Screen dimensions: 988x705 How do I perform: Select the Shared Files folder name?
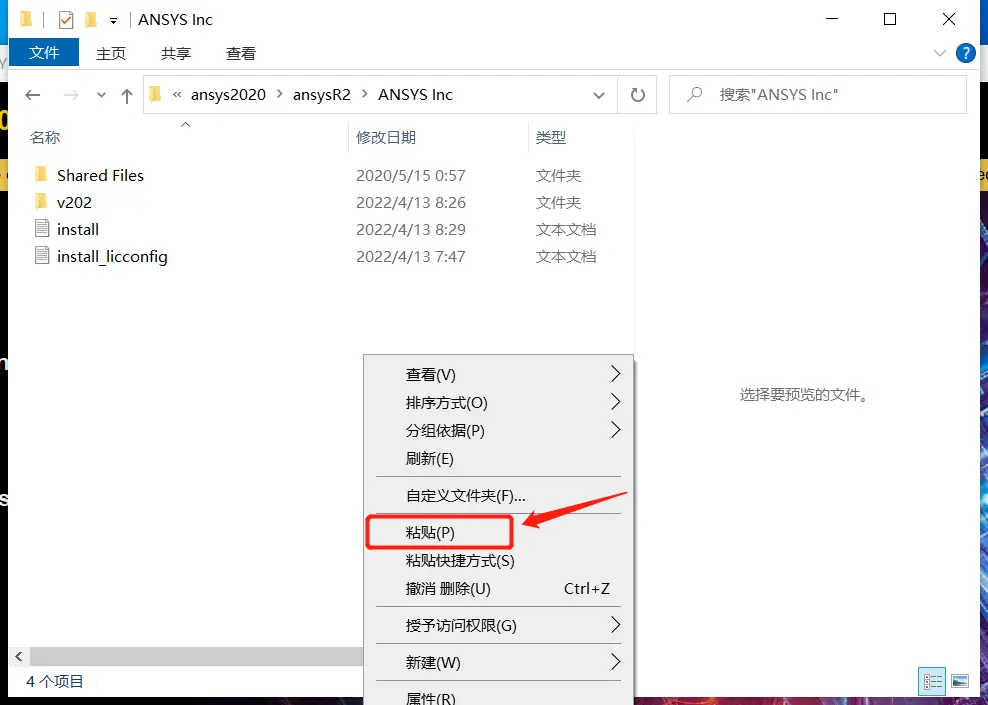point(100,175)
